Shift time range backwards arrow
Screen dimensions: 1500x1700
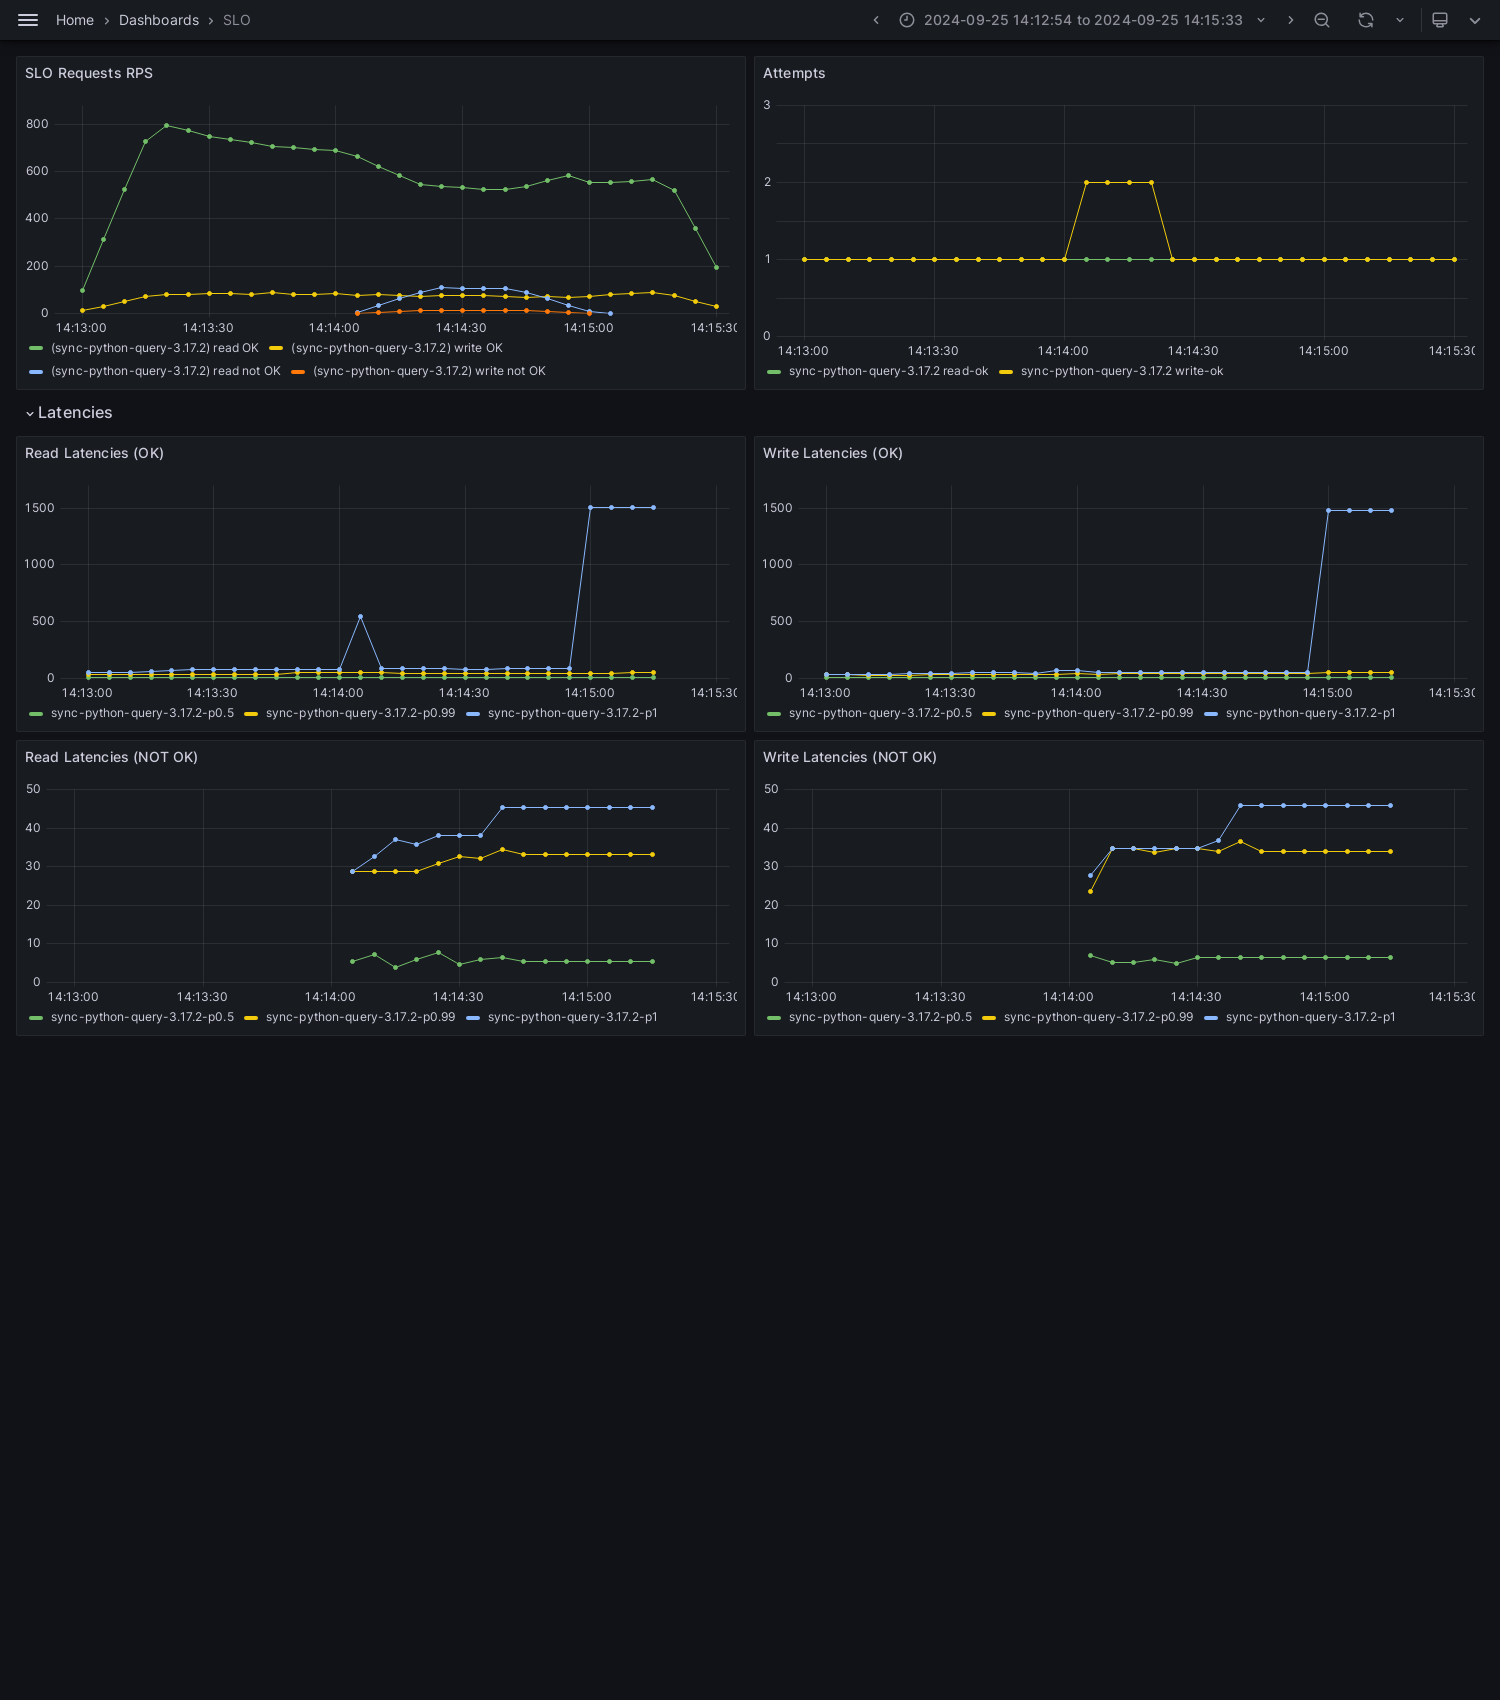876,20
